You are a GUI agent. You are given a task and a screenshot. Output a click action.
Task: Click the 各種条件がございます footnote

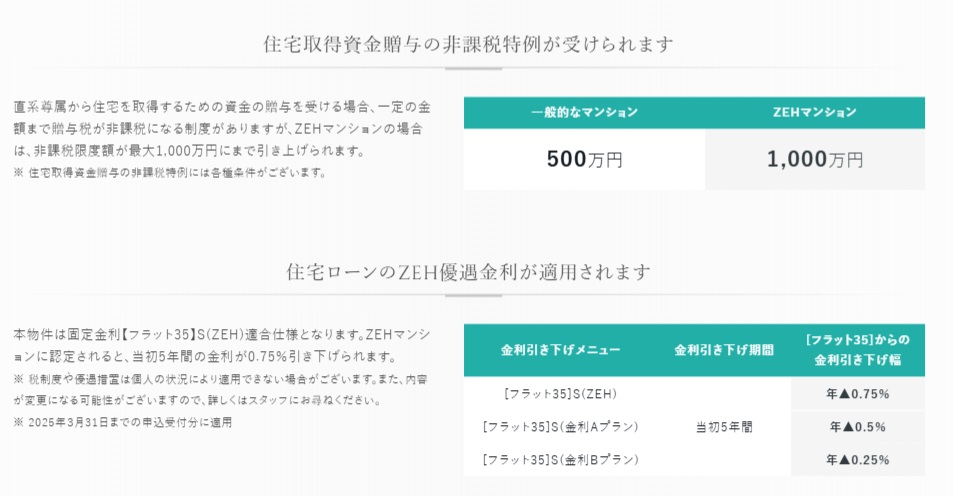(x=170, y=172)
